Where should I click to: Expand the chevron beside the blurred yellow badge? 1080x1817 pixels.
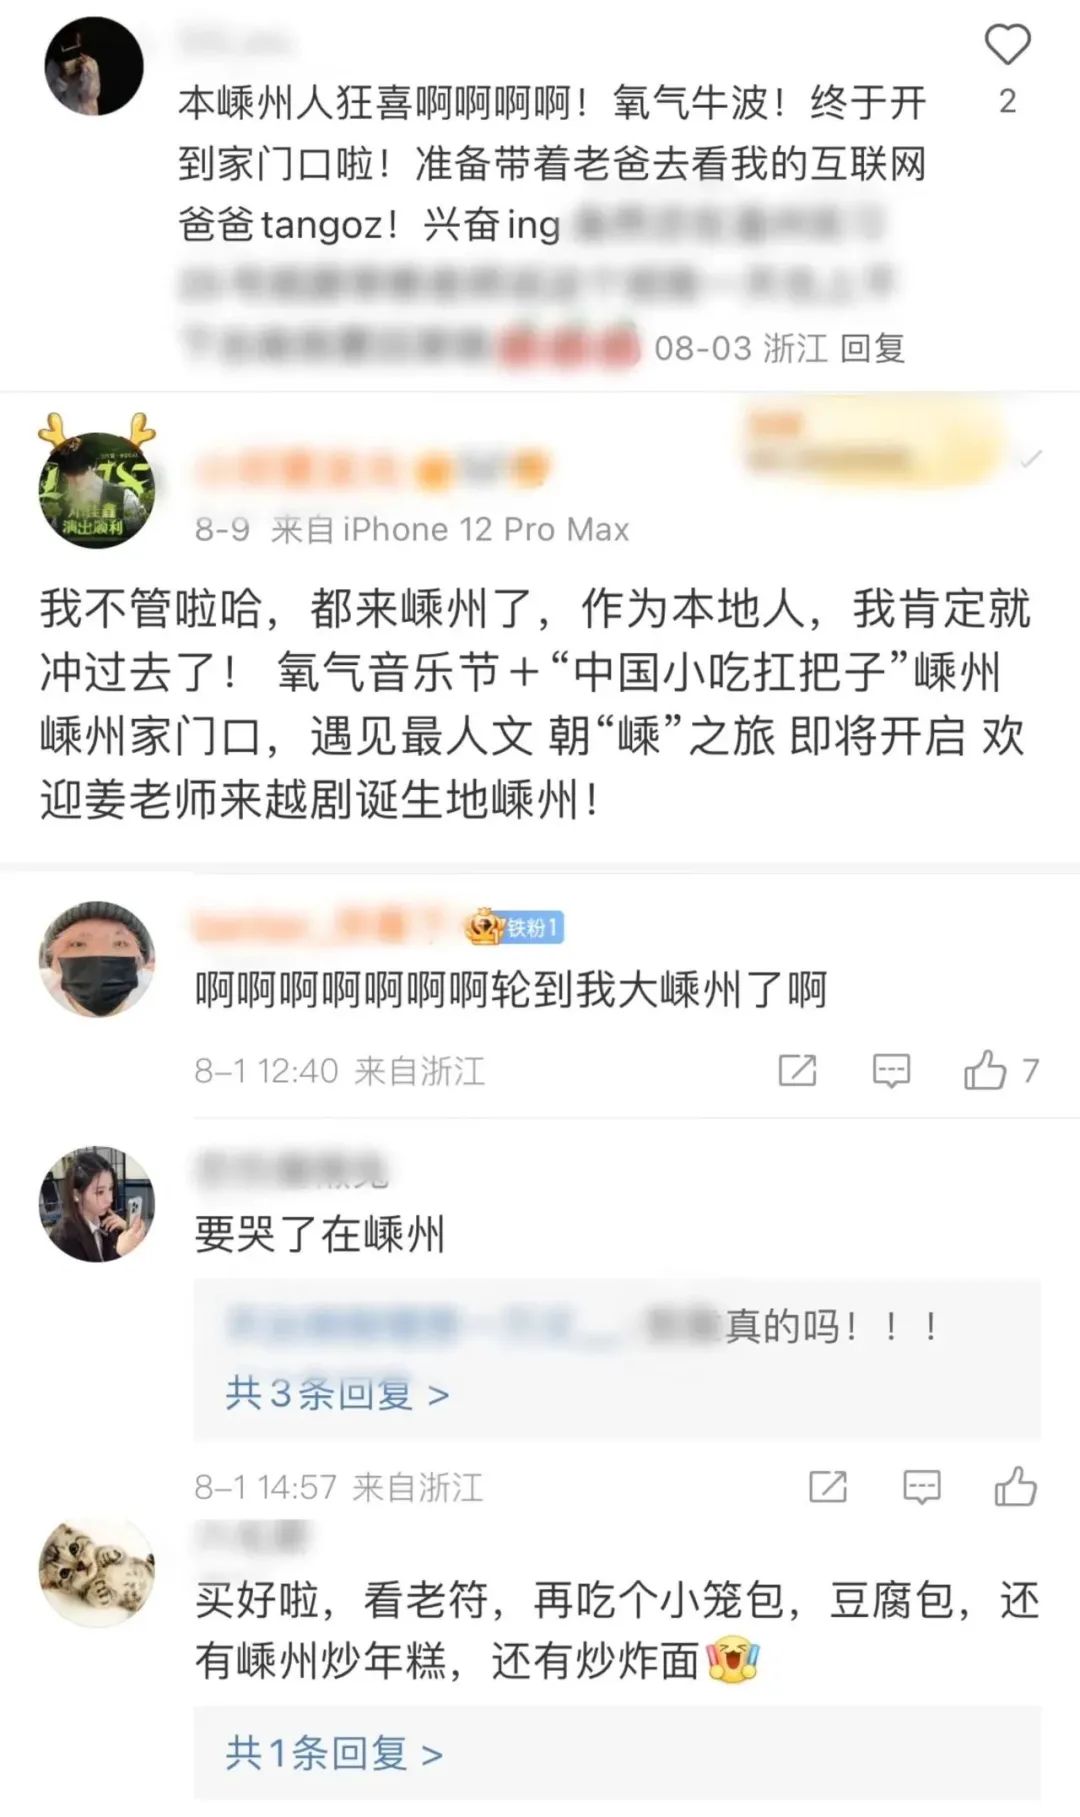[x=1030, y=459]
